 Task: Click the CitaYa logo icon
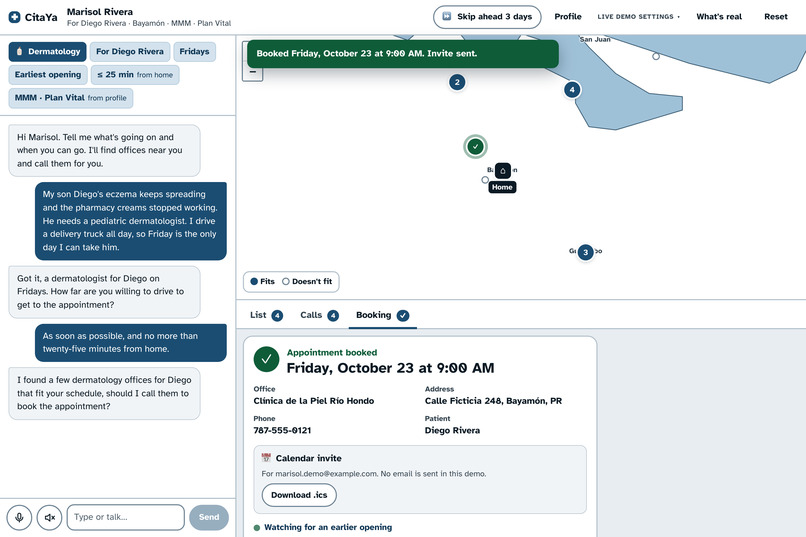pyautogui.click(x=14, y=17)
